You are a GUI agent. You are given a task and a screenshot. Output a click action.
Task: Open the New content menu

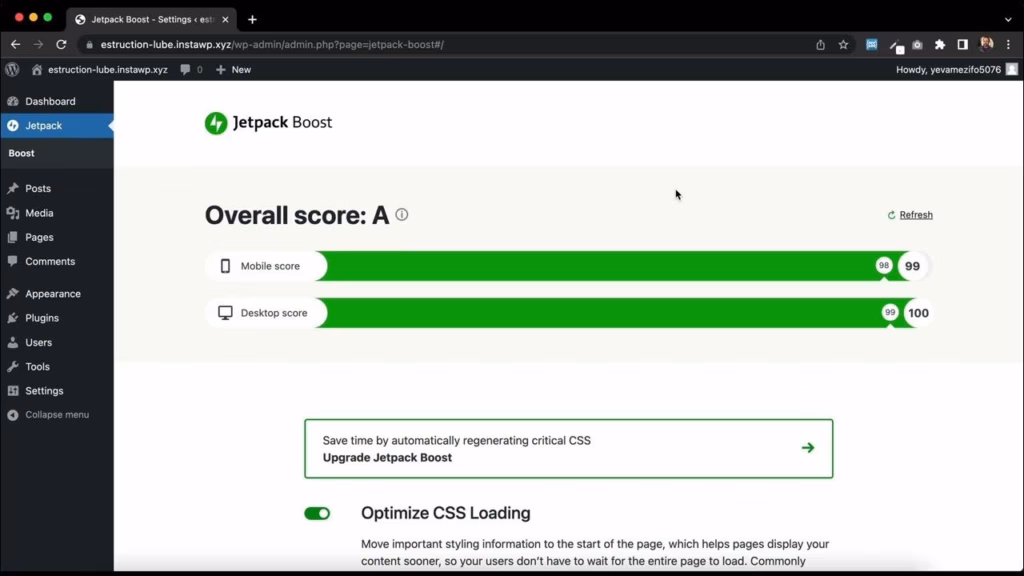pos(233,70)
